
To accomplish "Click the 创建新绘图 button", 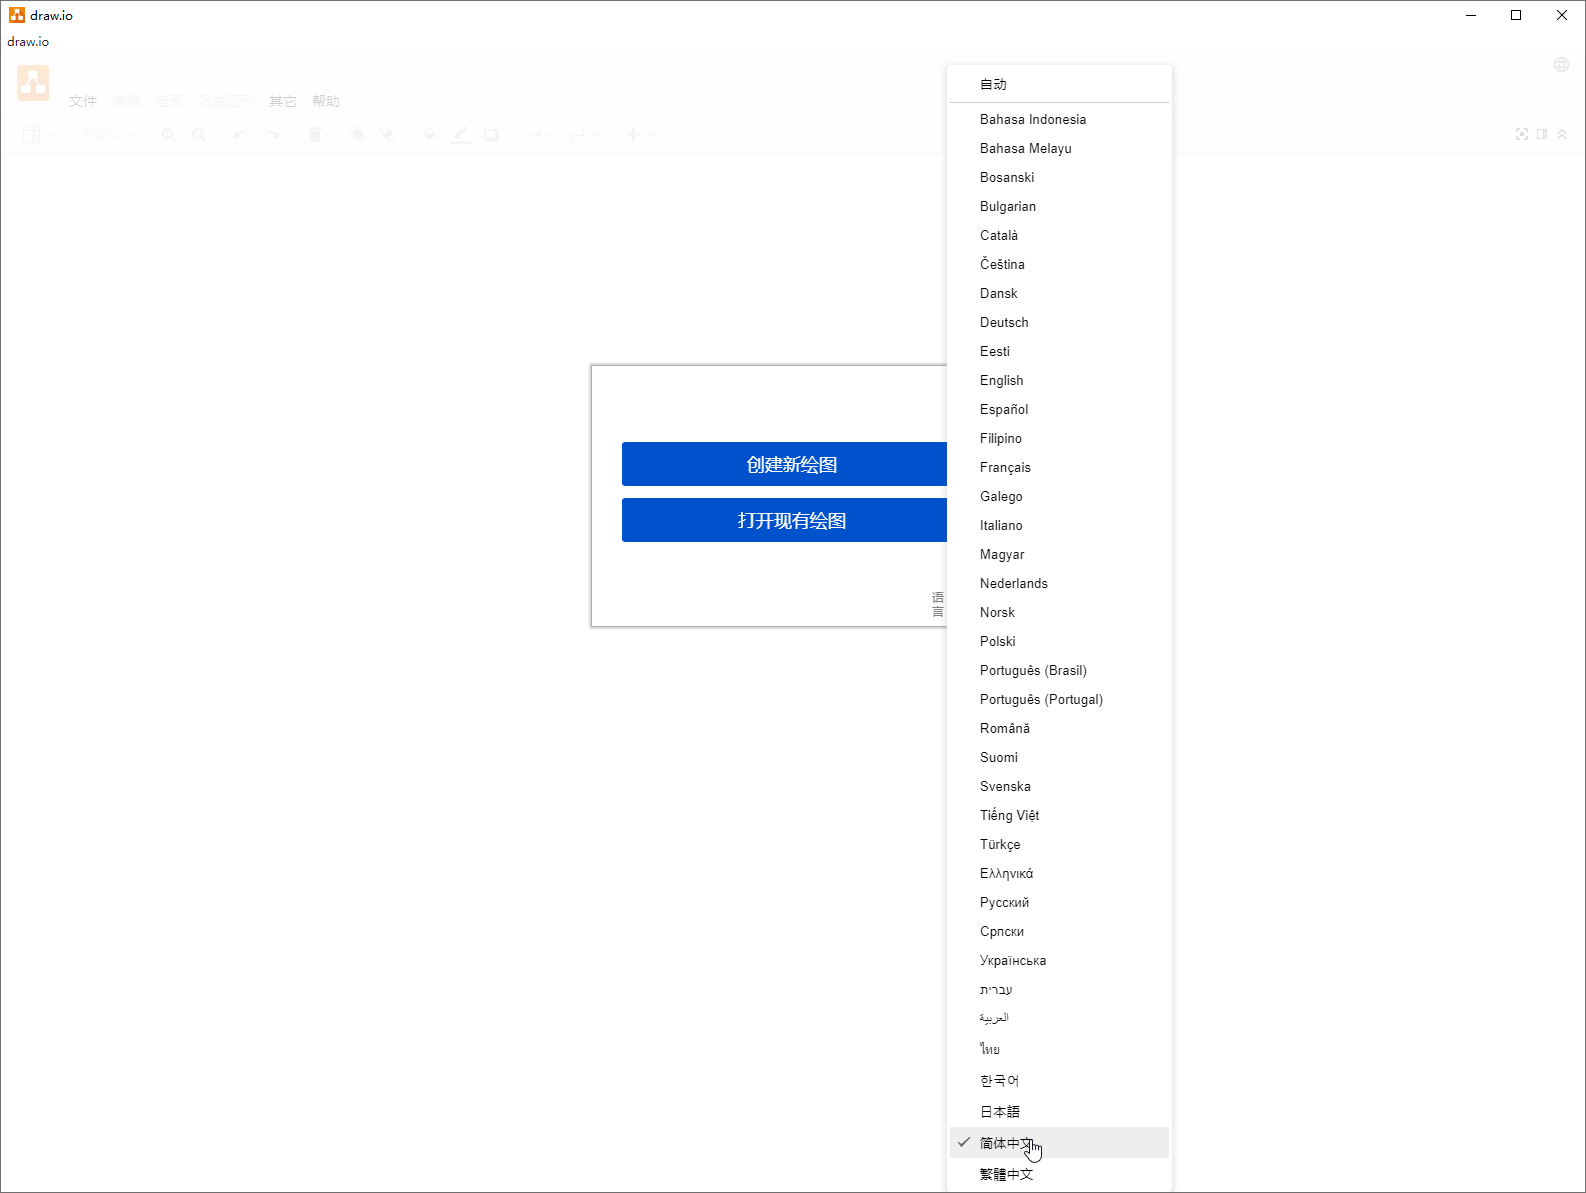I will pyautogui.click(x=785, y=464).
